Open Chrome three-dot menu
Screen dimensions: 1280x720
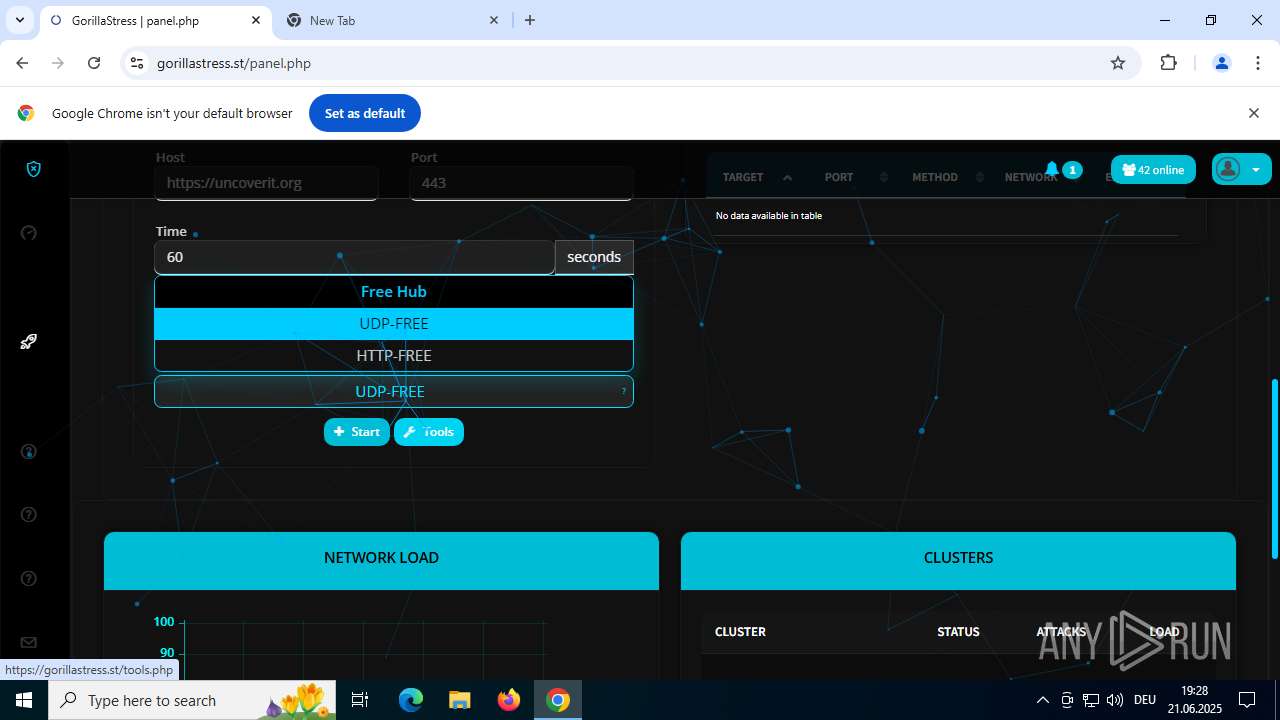(x=1258, y=63)
